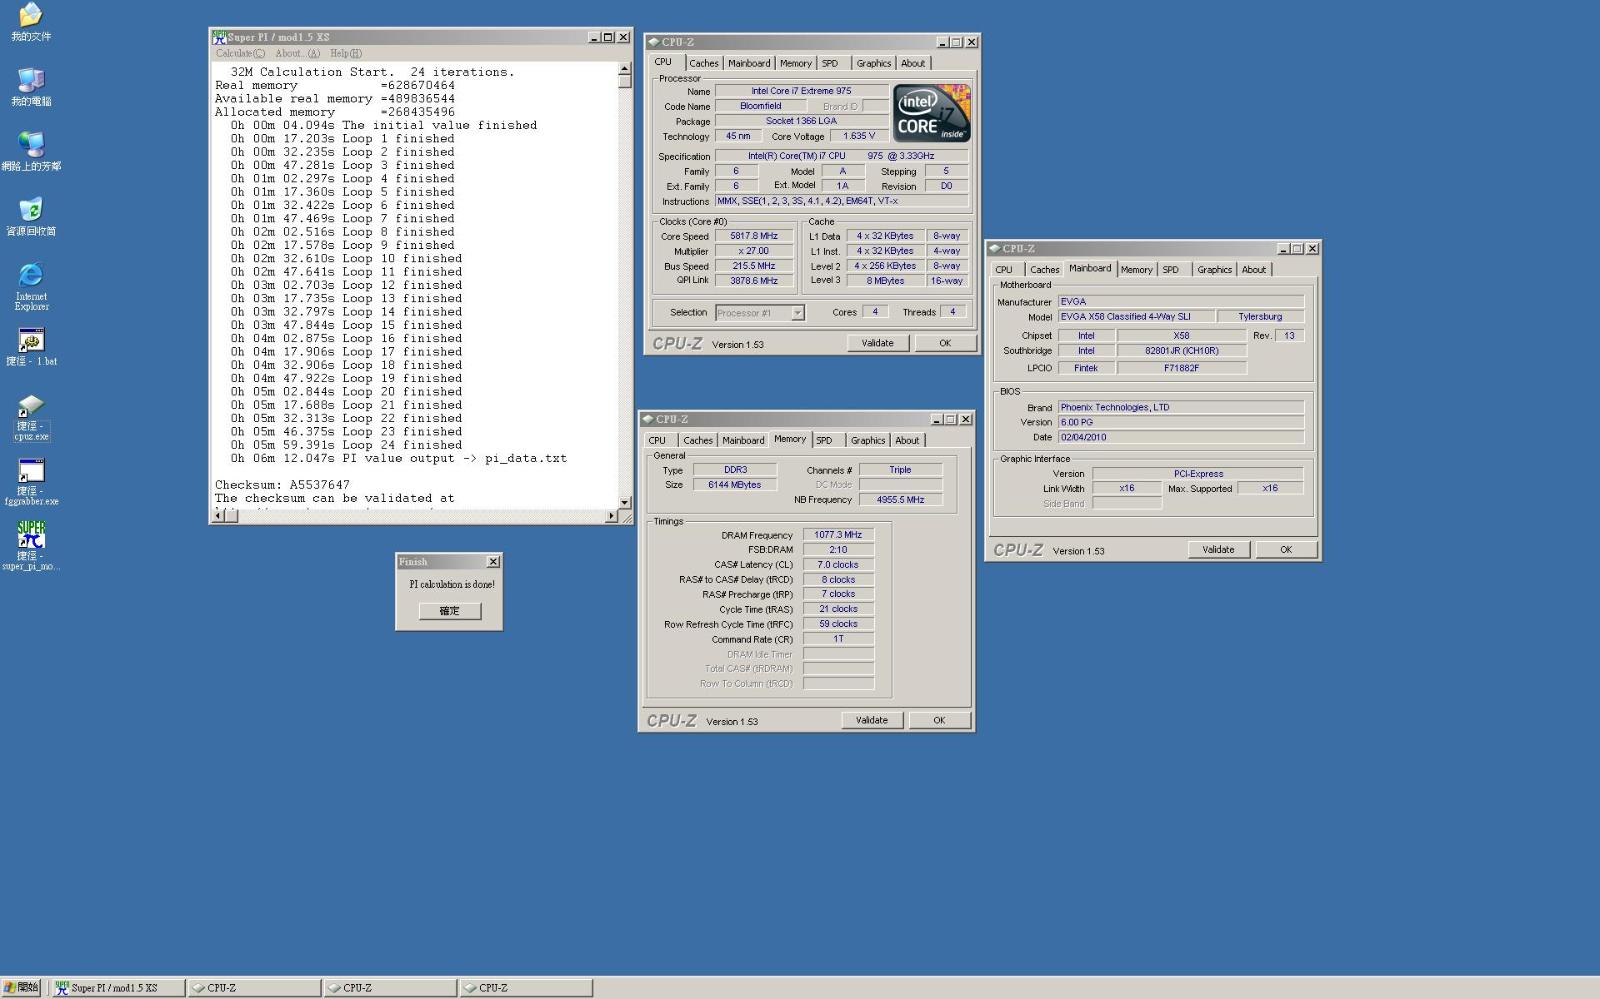Click the Super PI horizontal scrollbar right arrow
This screenshot has width=1600, height=999.
point(612,516)
